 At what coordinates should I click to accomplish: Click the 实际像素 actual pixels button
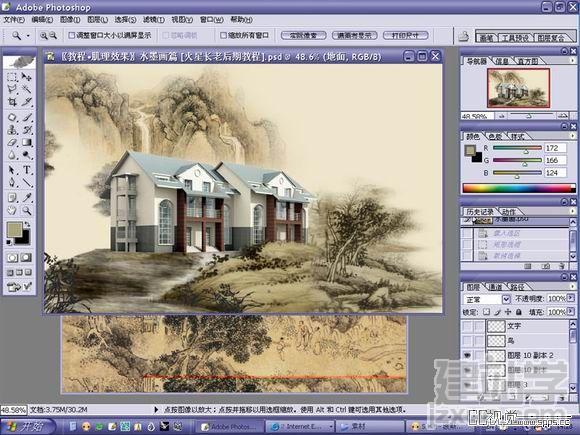pos(303,36)
